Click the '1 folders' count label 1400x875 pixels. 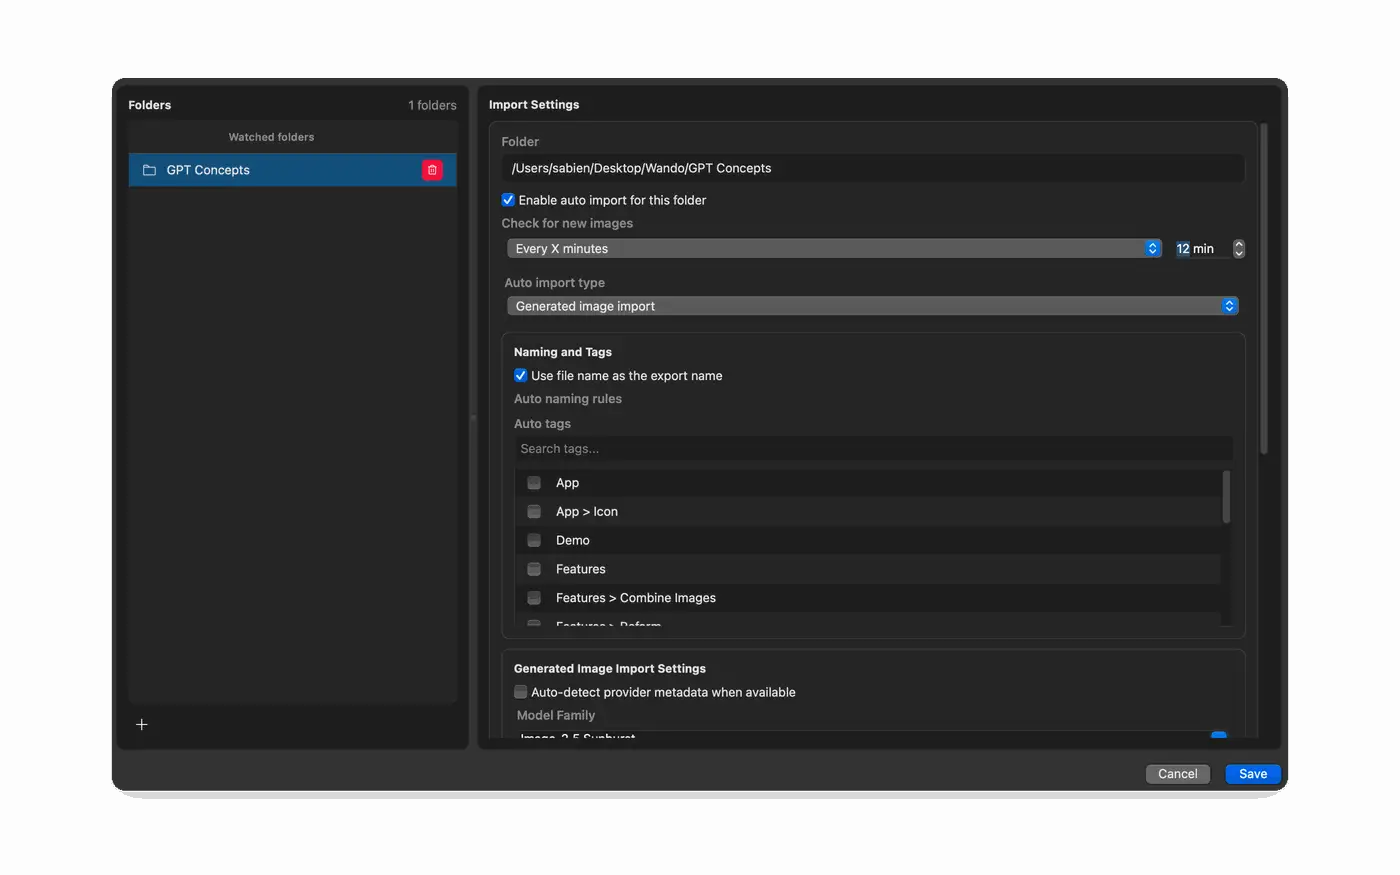pyautogui.click(x=432, y=105)
